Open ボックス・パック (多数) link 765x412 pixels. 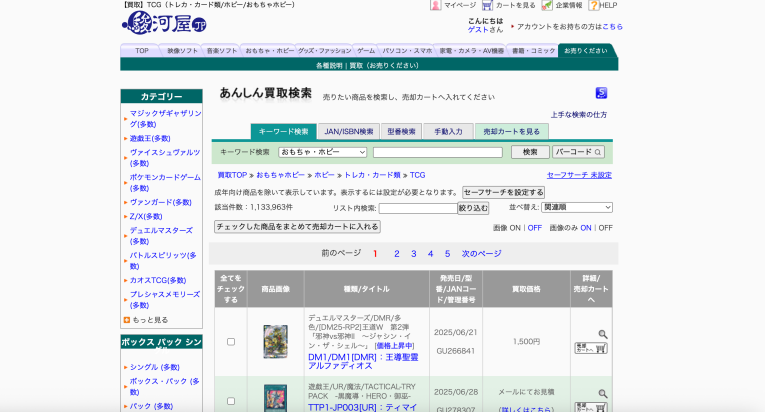point(164,387)
